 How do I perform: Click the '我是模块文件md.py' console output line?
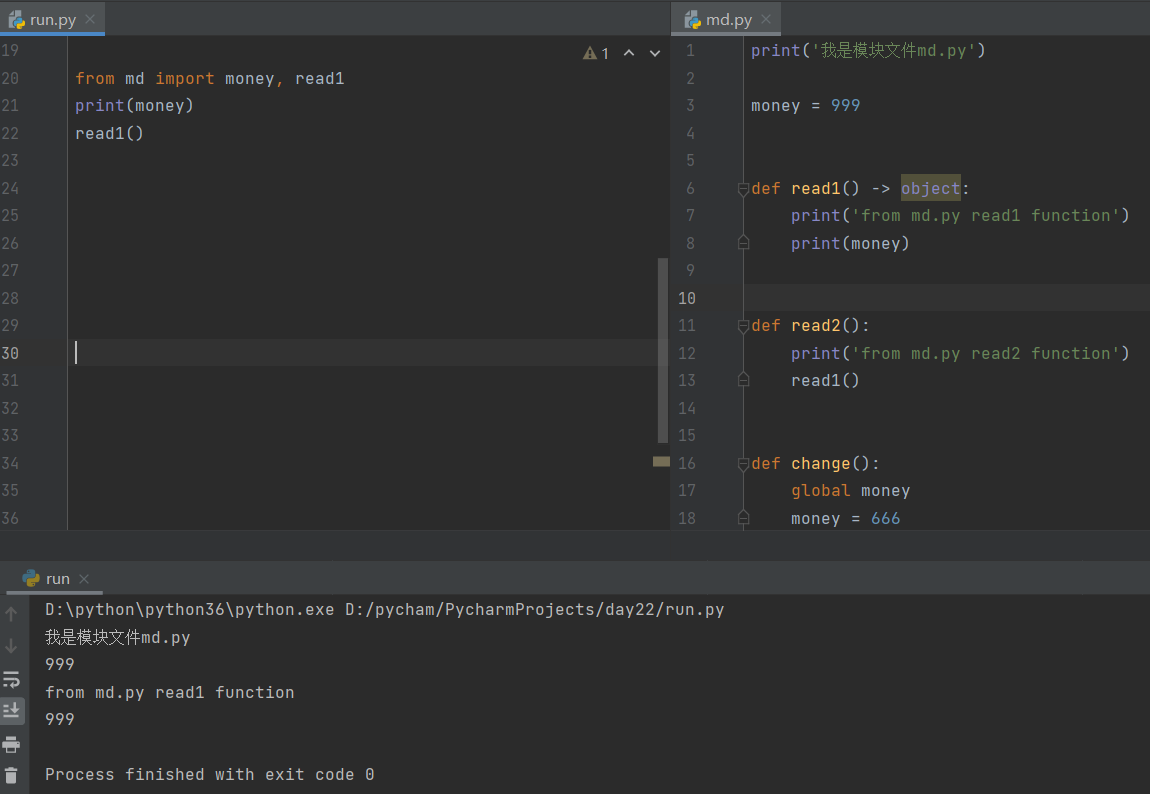117,637
